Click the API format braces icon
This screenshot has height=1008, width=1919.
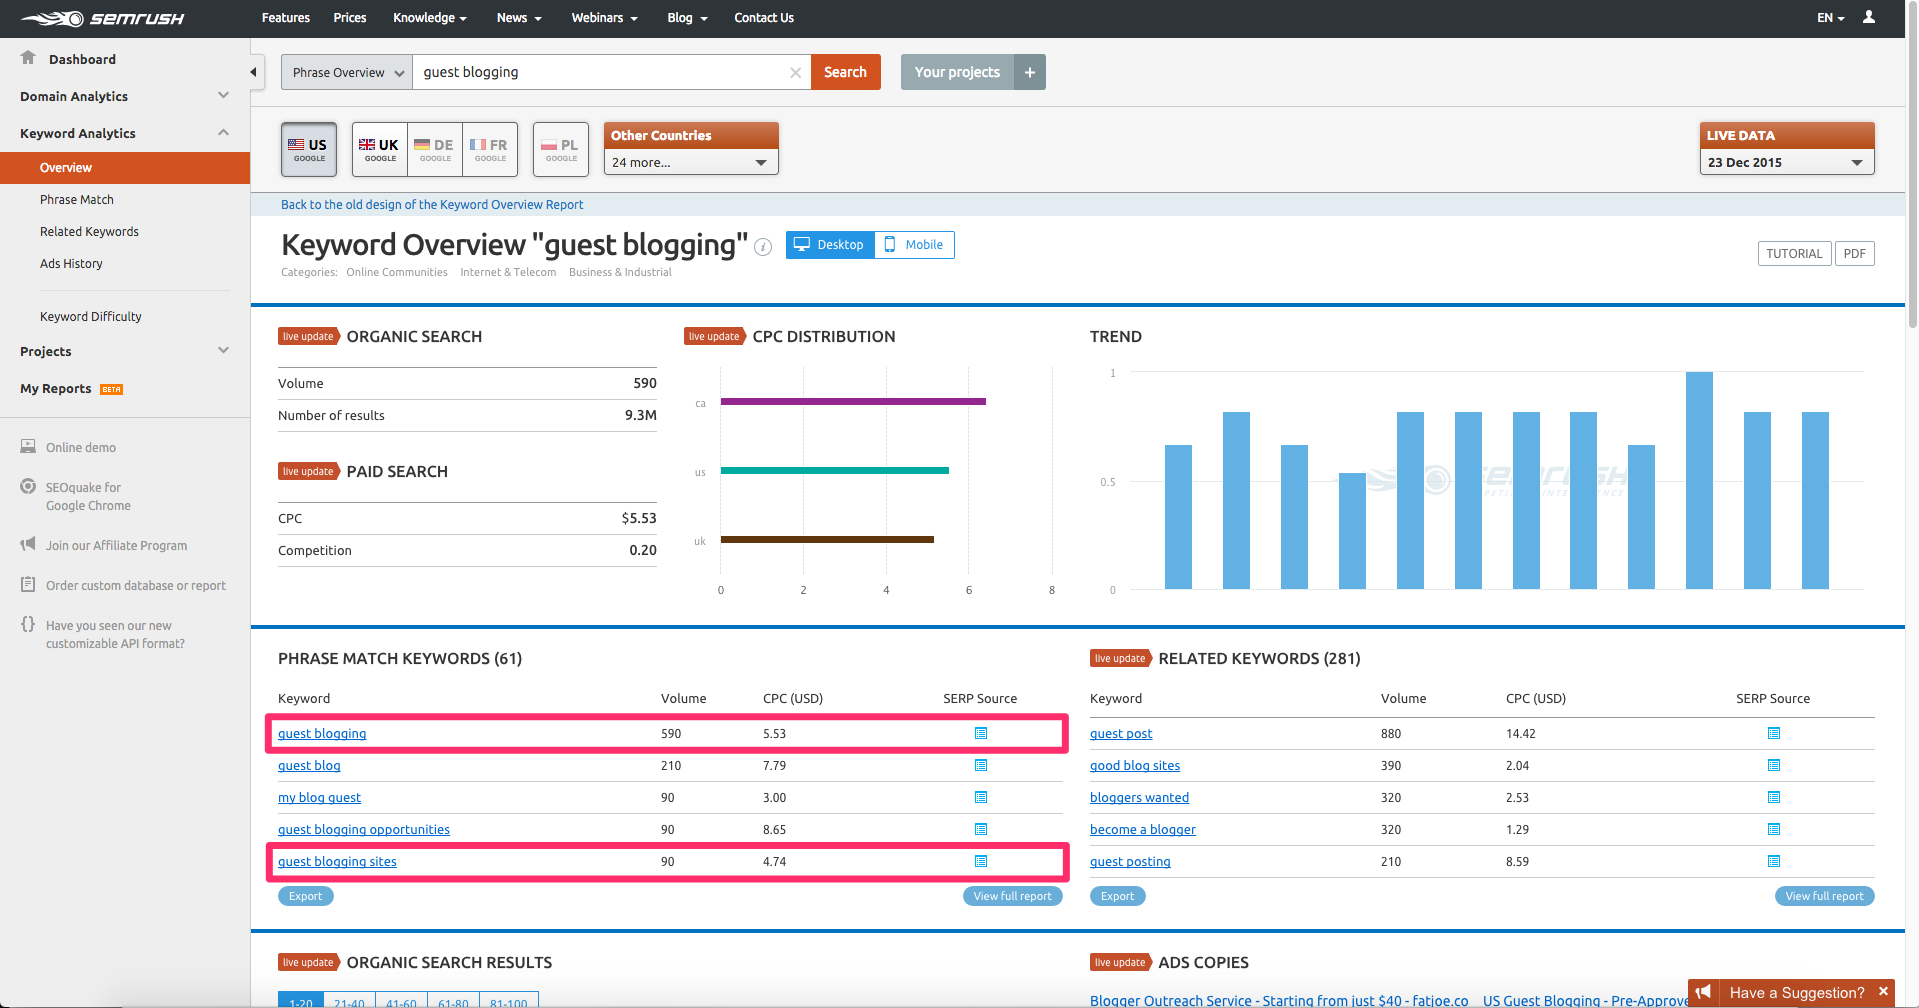click(x=28, y=624)
